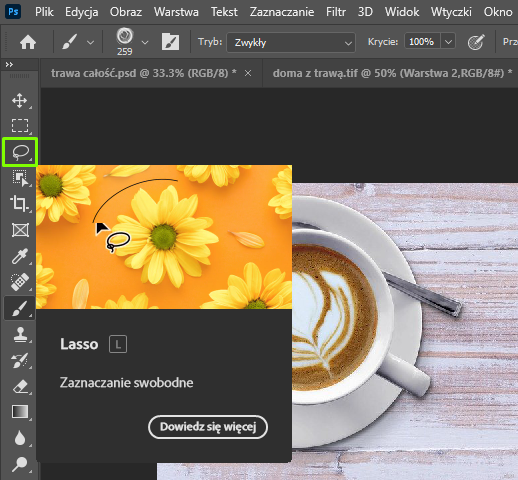Select the Gradient tool
Image resolution: width=518 pixels, height=480 pixels.
pos(20,412)
